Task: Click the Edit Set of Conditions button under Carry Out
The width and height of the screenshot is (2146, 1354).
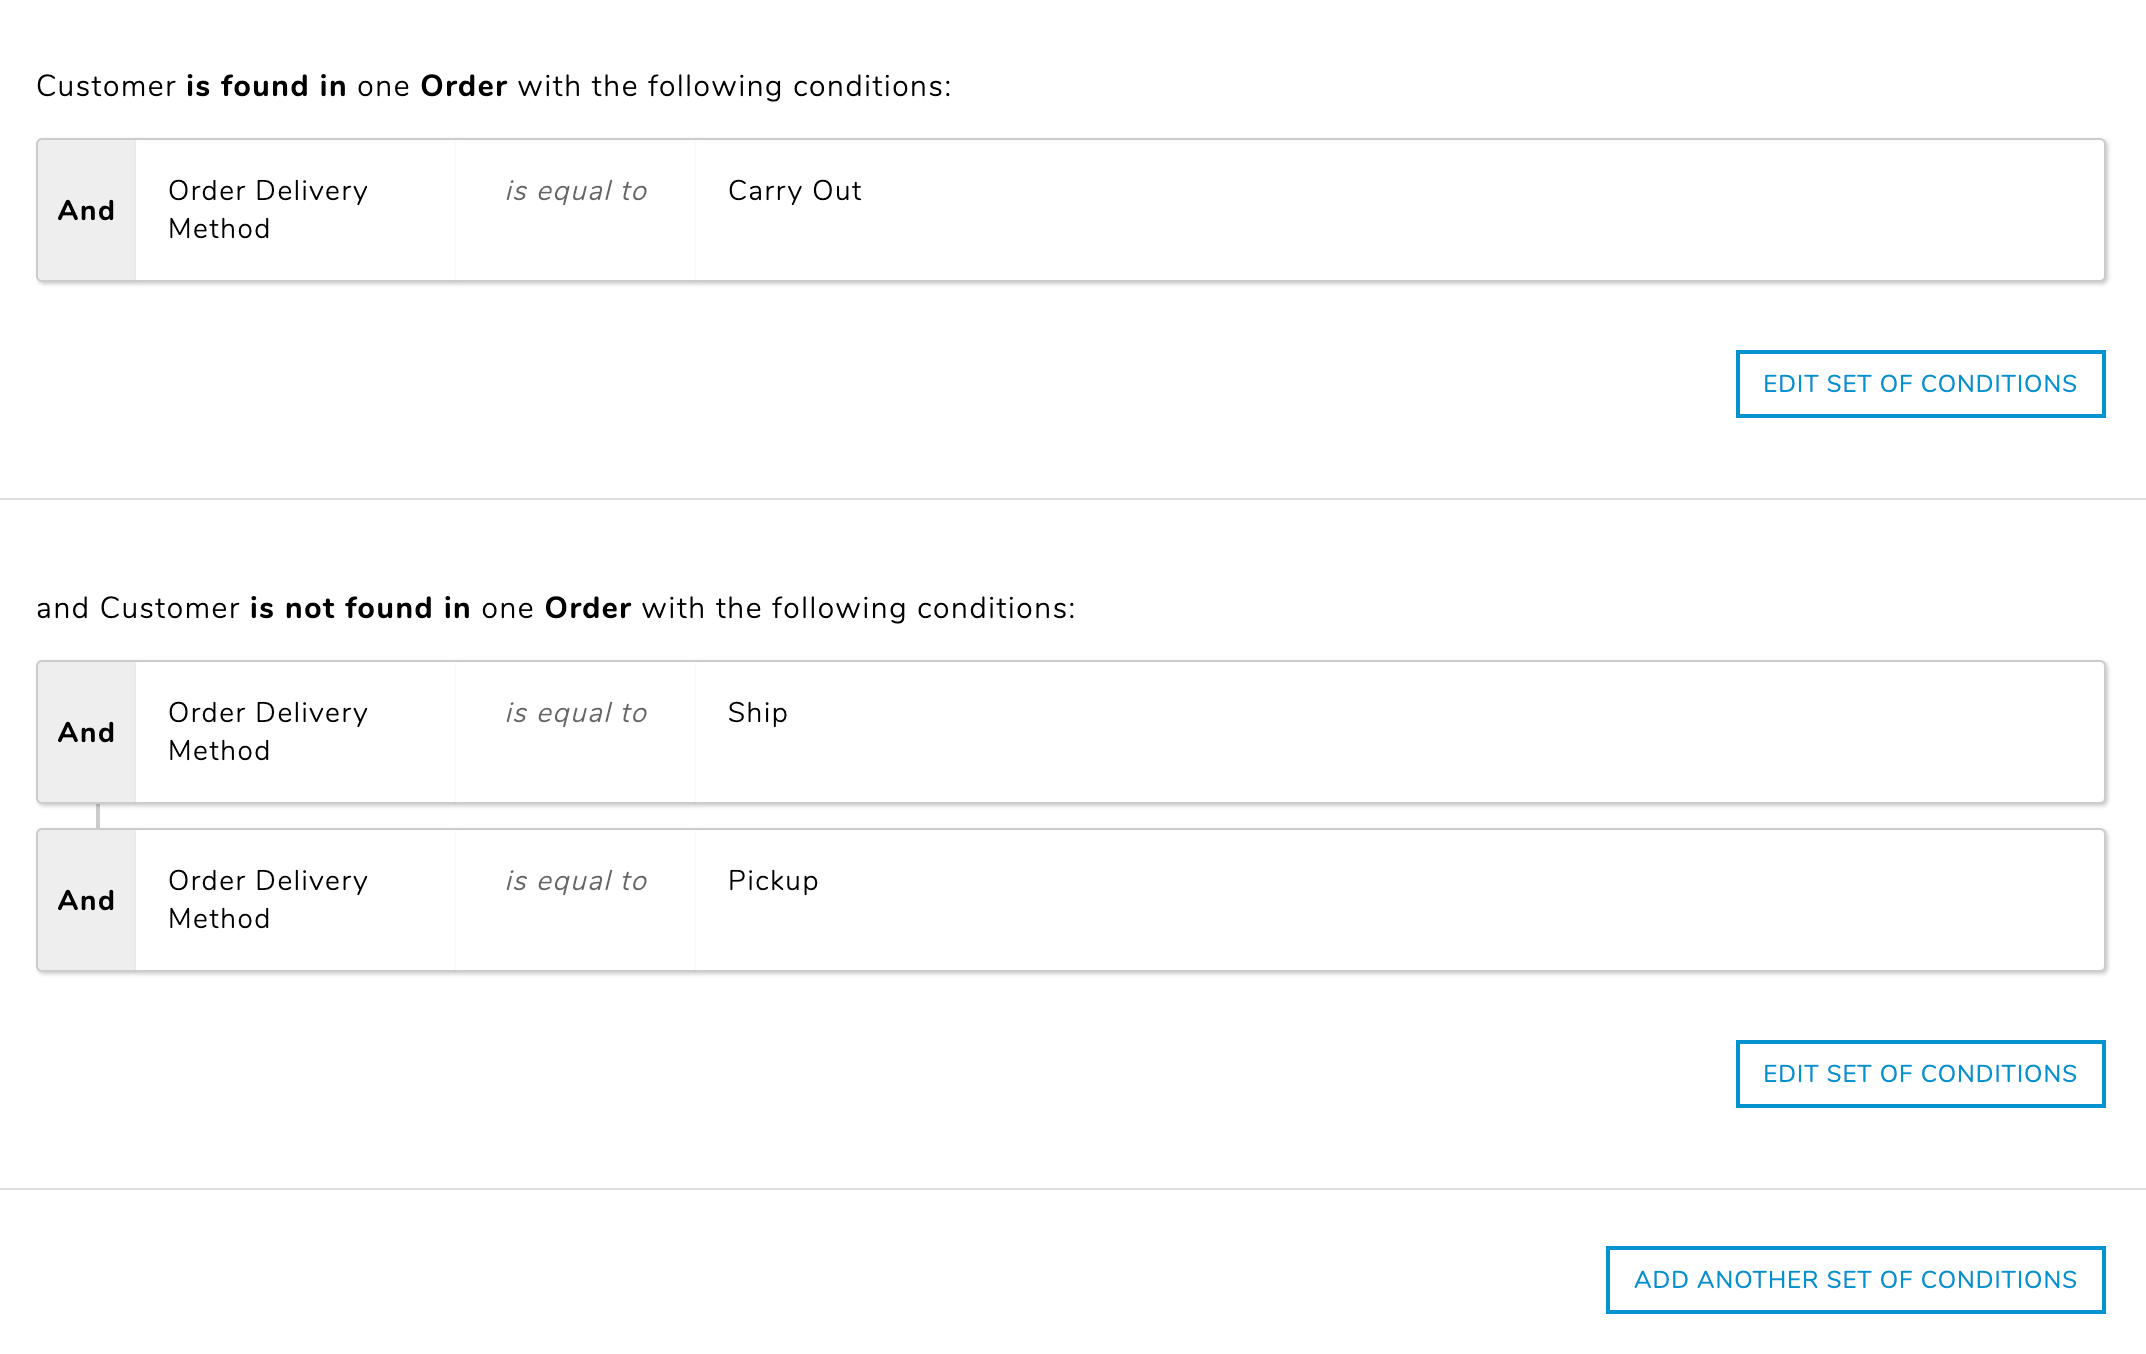Action: tap(1920, 384)
